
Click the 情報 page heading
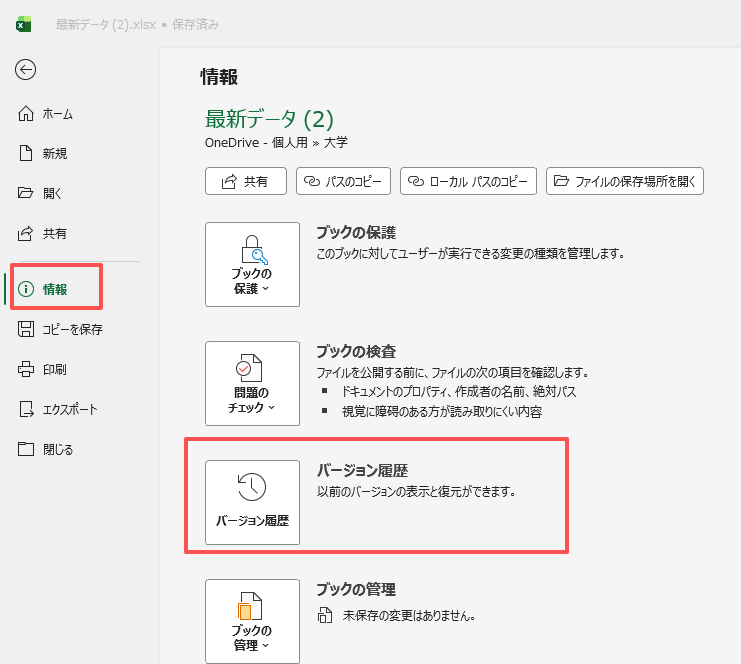click(219, 77)
